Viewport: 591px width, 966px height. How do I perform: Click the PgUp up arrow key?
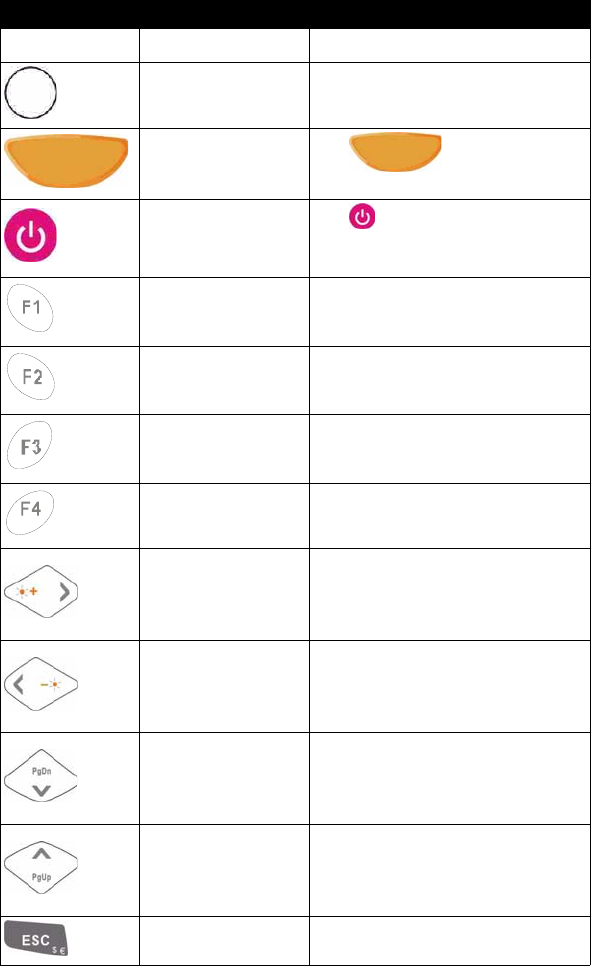41,867
